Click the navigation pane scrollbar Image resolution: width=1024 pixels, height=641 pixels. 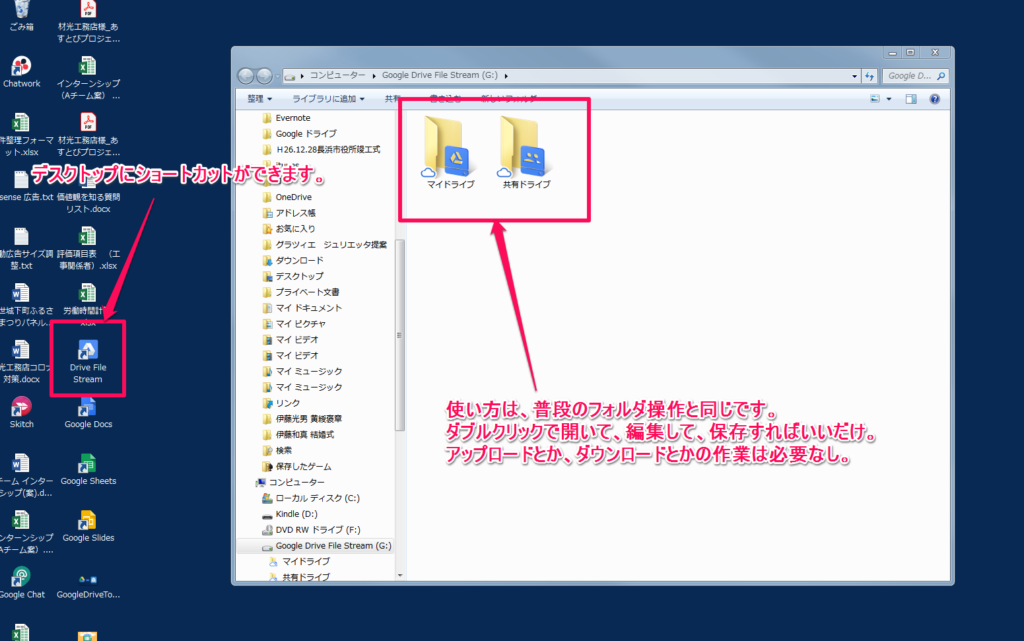click(x=400, y=336)
